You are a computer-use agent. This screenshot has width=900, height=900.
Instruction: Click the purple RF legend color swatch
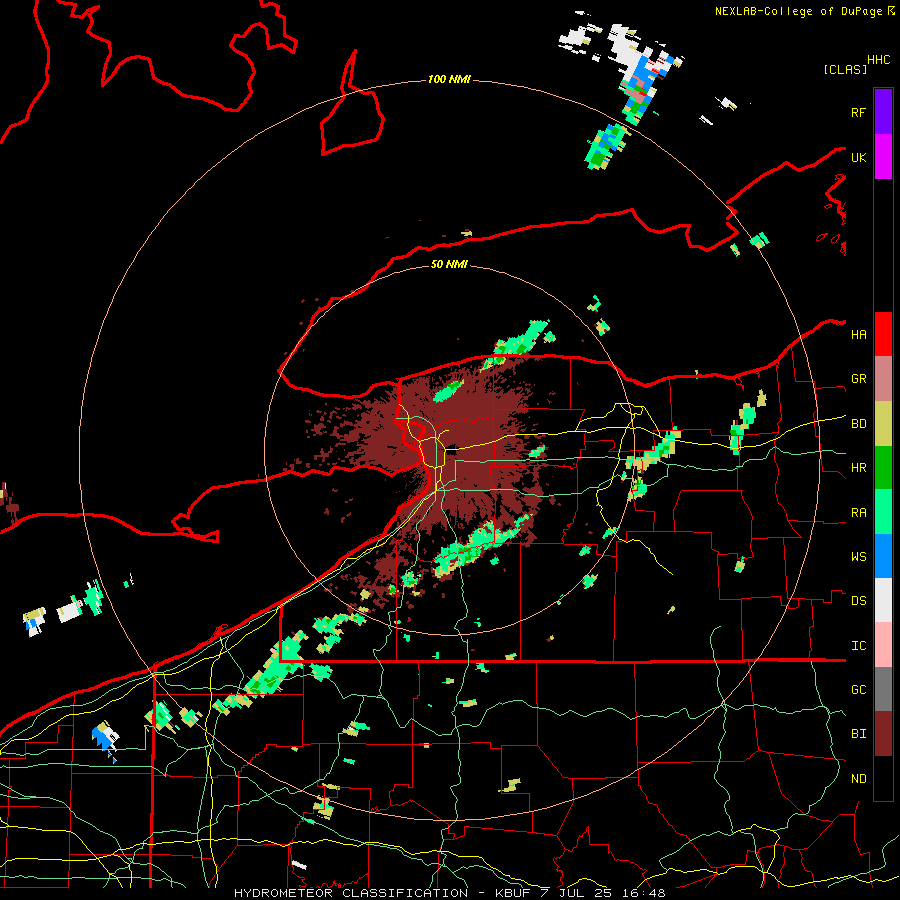(x=883, y=112)
